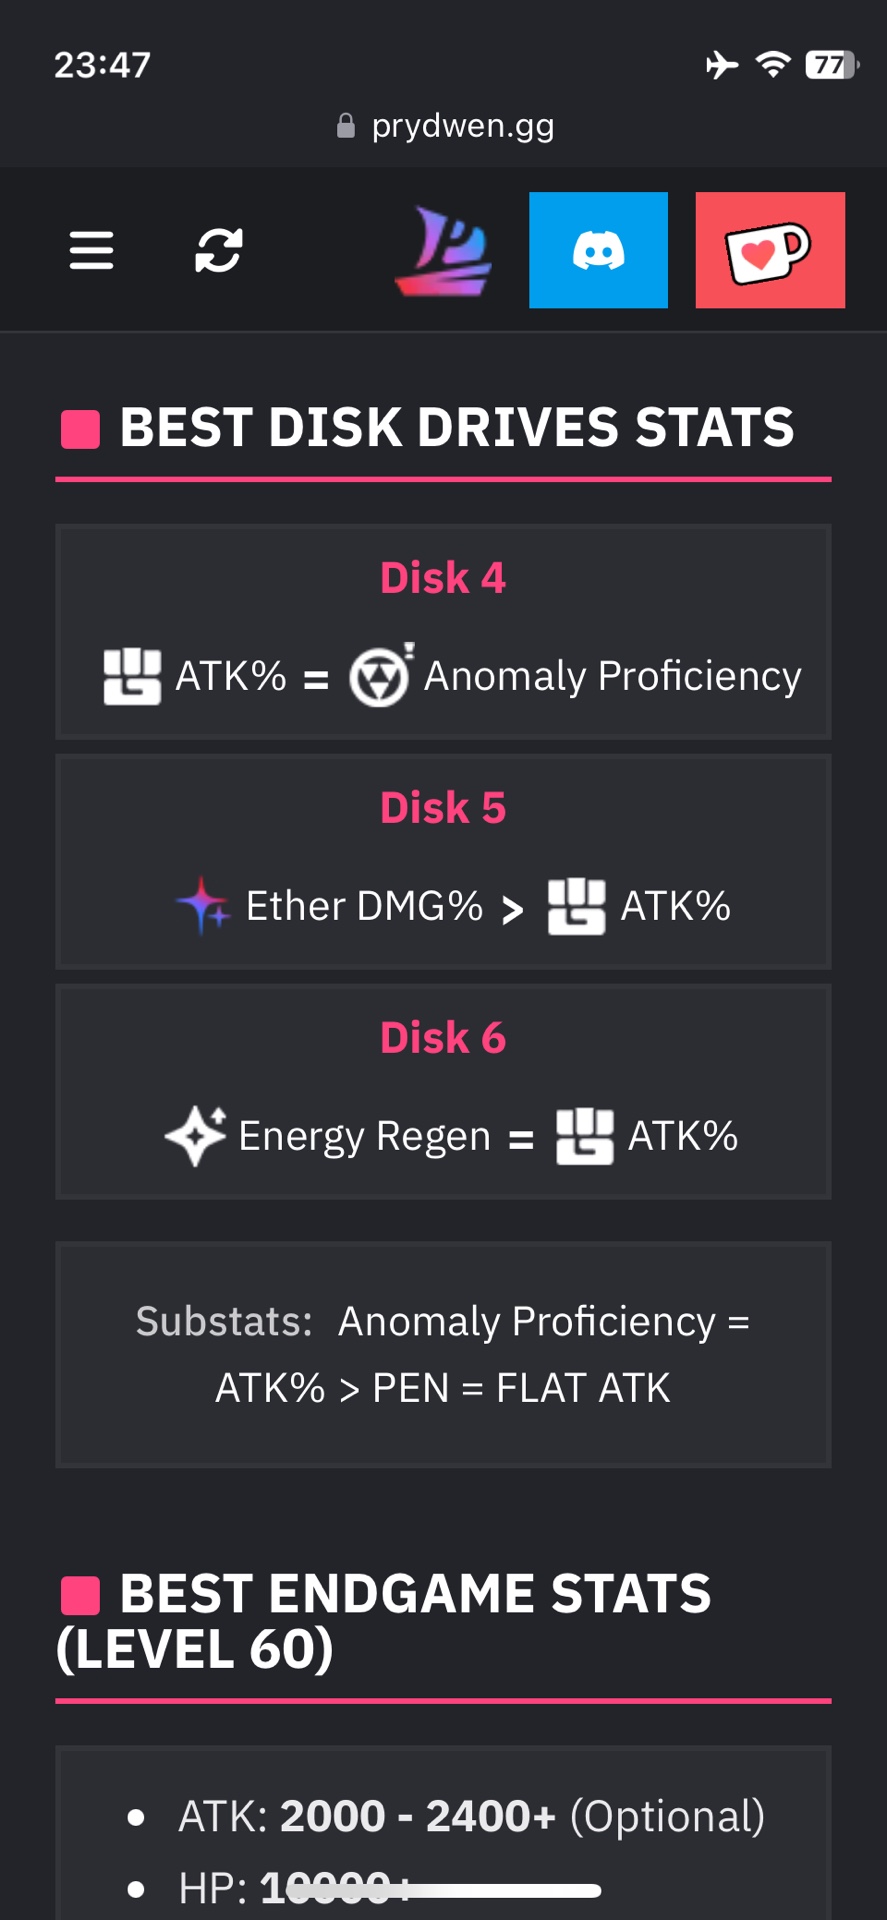Screen dimensions: 887x1920
Task: Tap the Disk 6 heading
Action: coord(443,1038)
